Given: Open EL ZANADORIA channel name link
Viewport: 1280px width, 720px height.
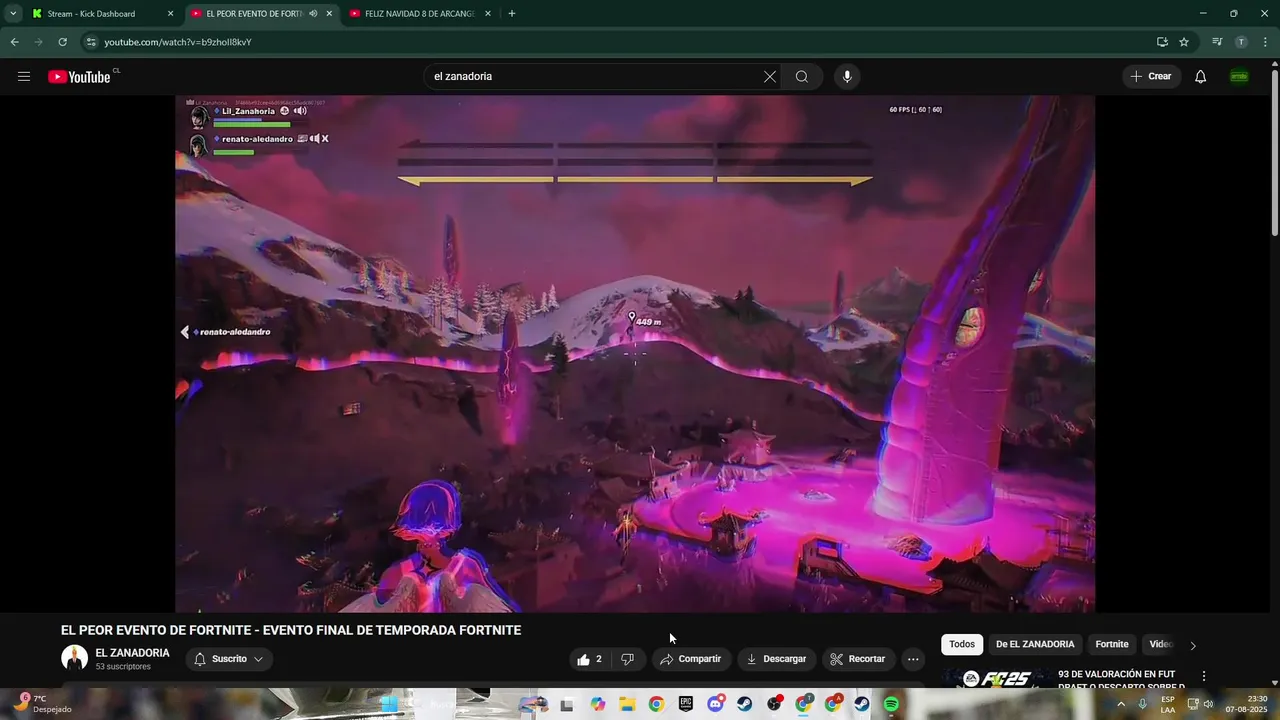Looking at the screenshot, I should 132,653.
